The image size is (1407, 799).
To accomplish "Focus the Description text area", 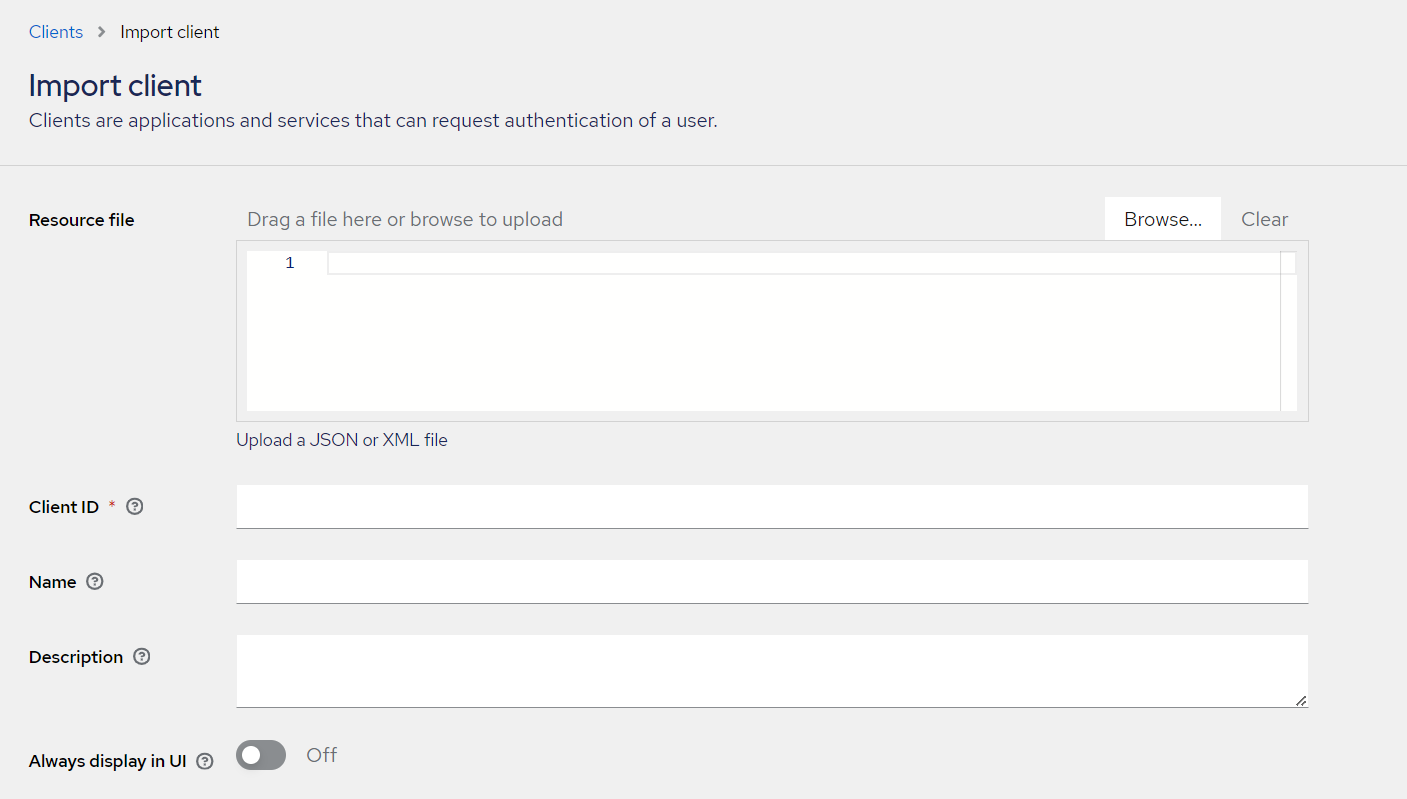I will pos(771,670).
